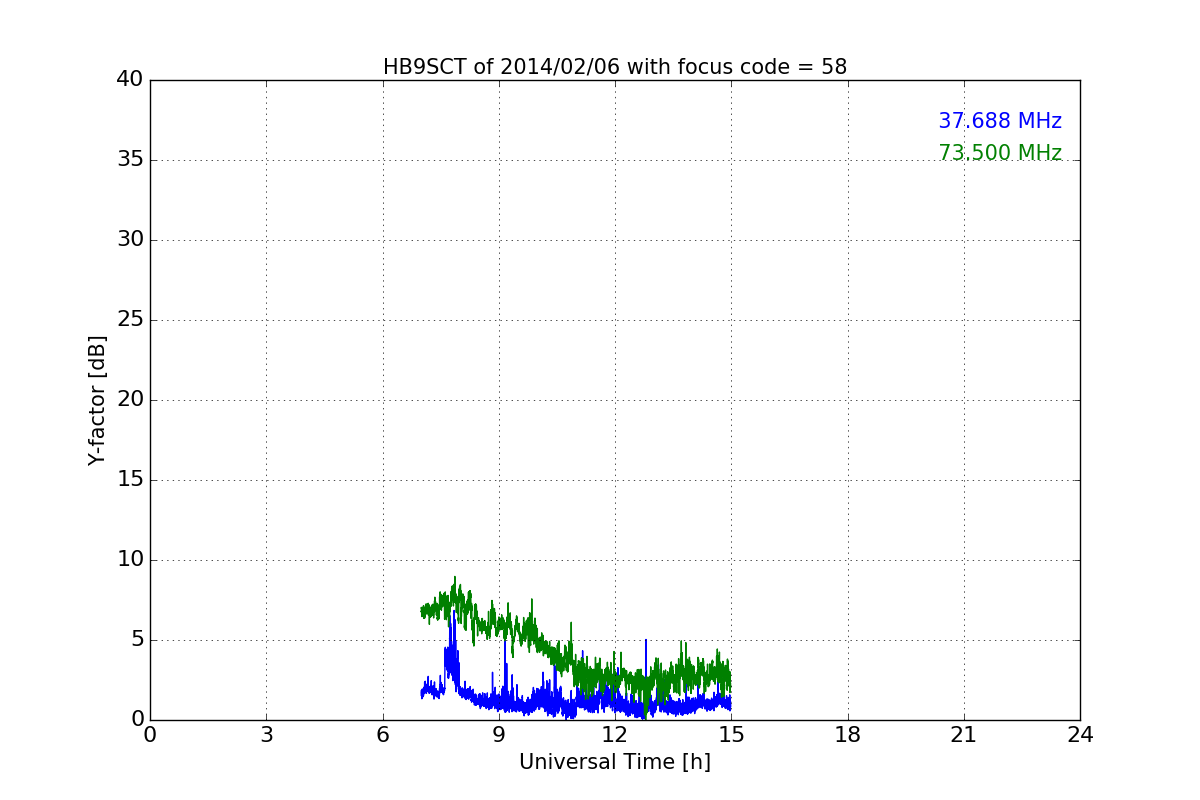Click the x-axis tick label '9'
The image size is (1200, 800).
499,735
